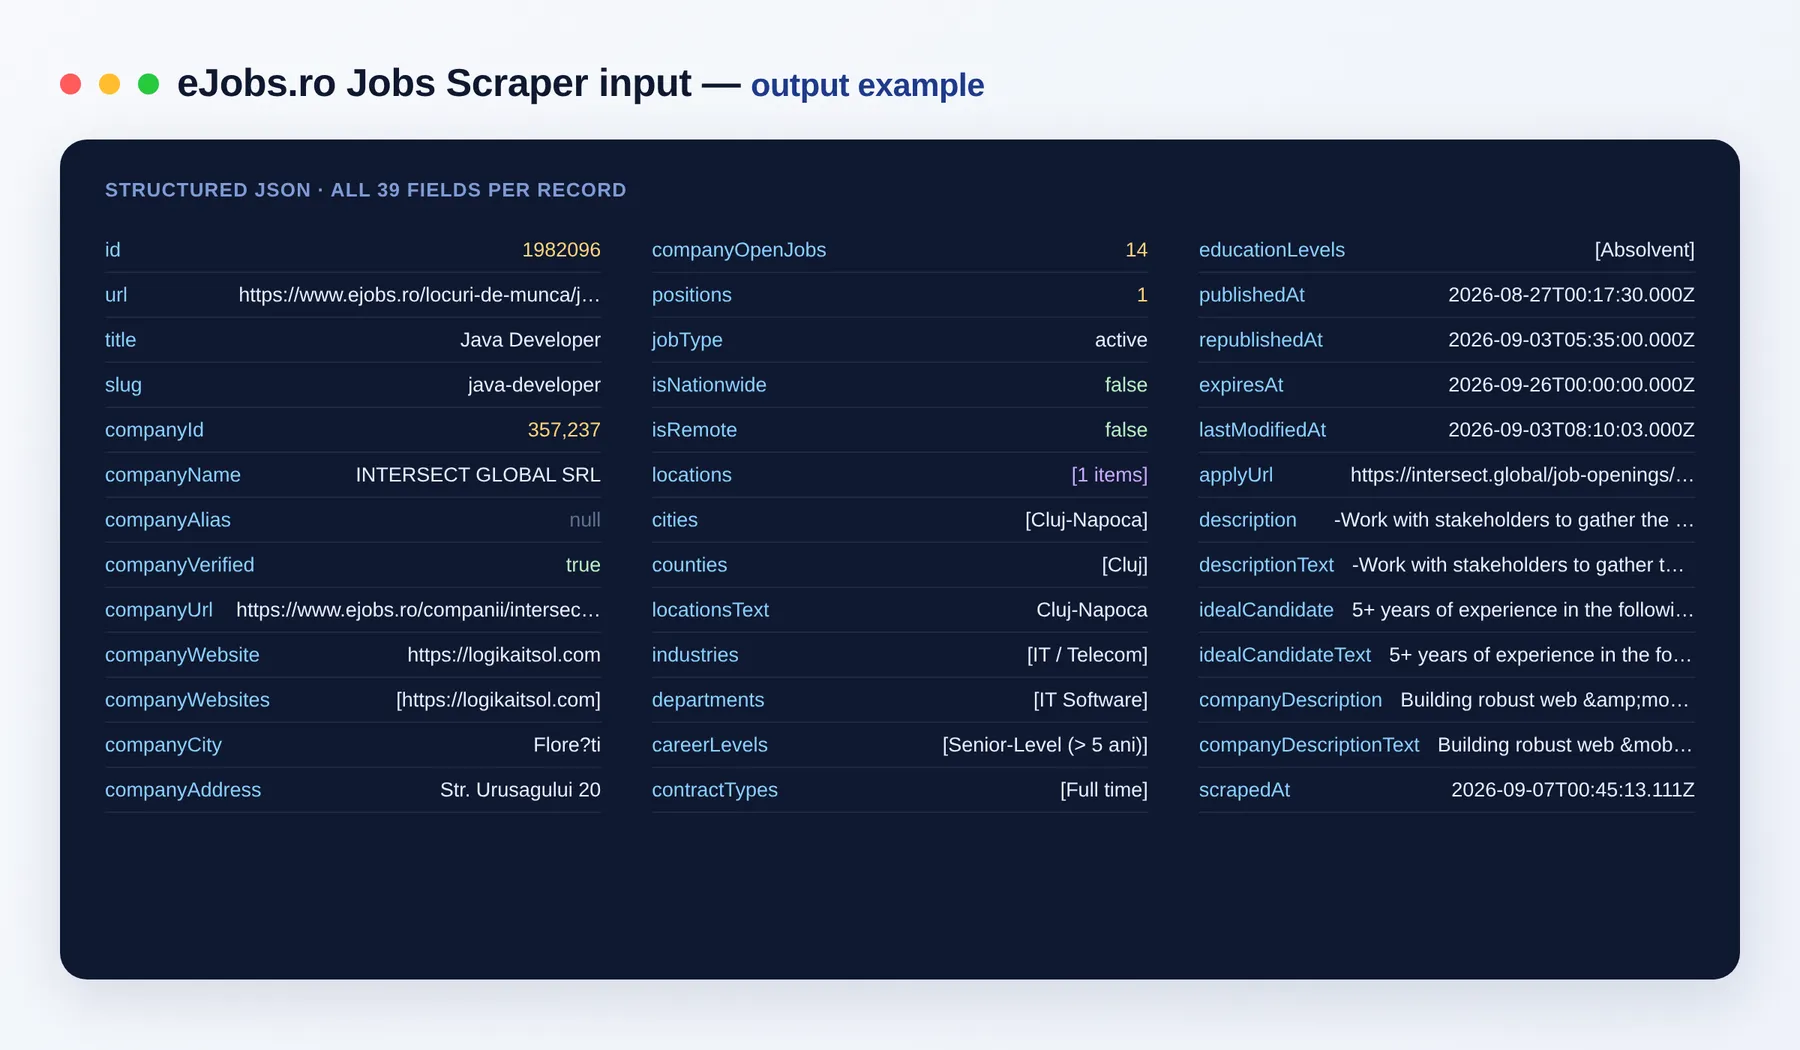Click the description field label
This screenshot has height=1050, width=1800.
click(1247, 520)
